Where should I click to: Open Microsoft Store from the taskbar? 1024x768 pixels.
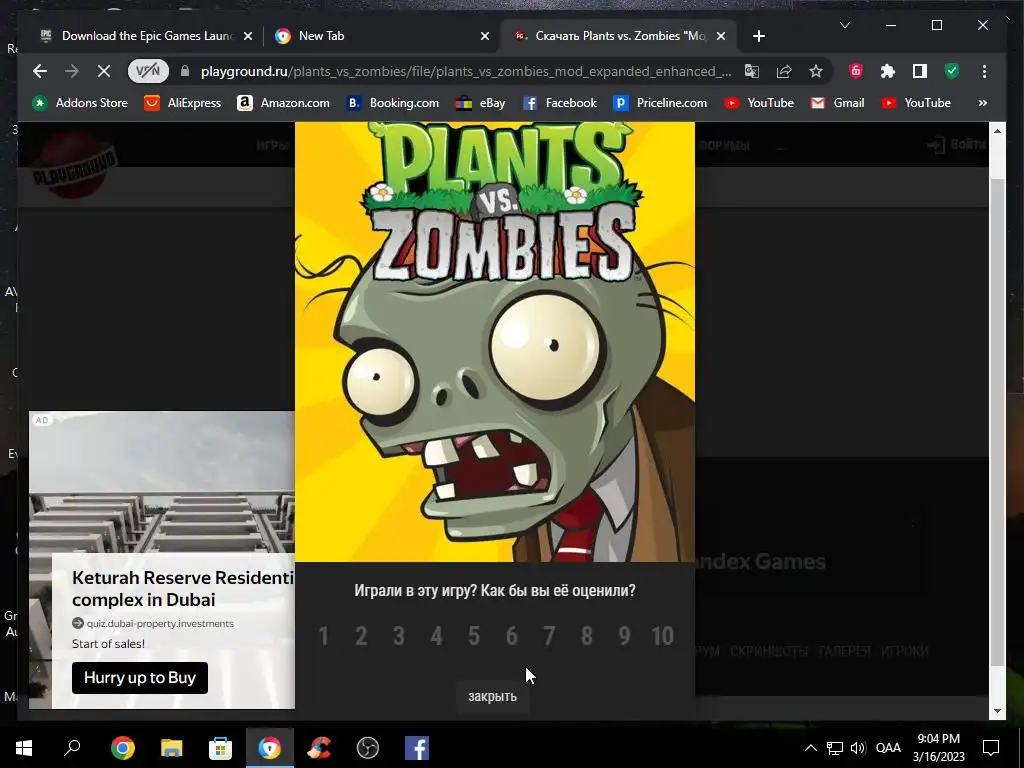pyautogui.click(x=220, y=748)
